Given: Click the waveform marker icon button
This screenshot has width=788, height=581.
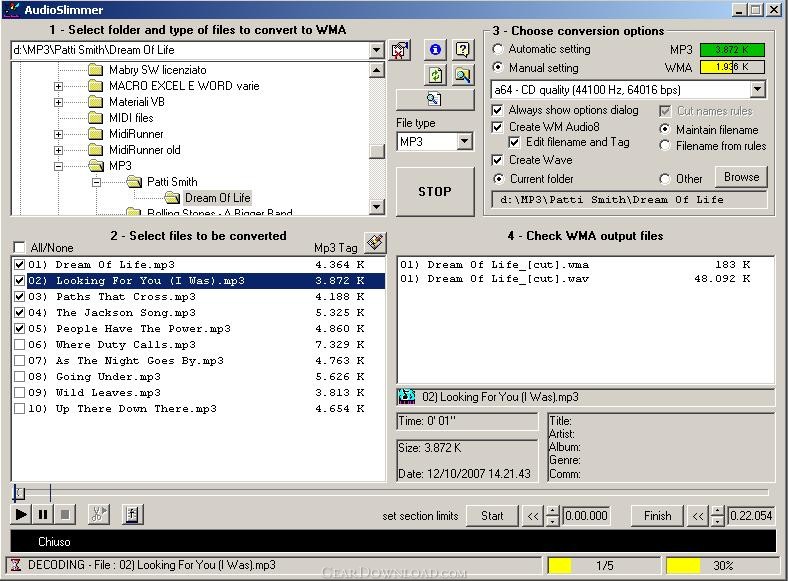Looking at the screenshot, I should point(133,514).
